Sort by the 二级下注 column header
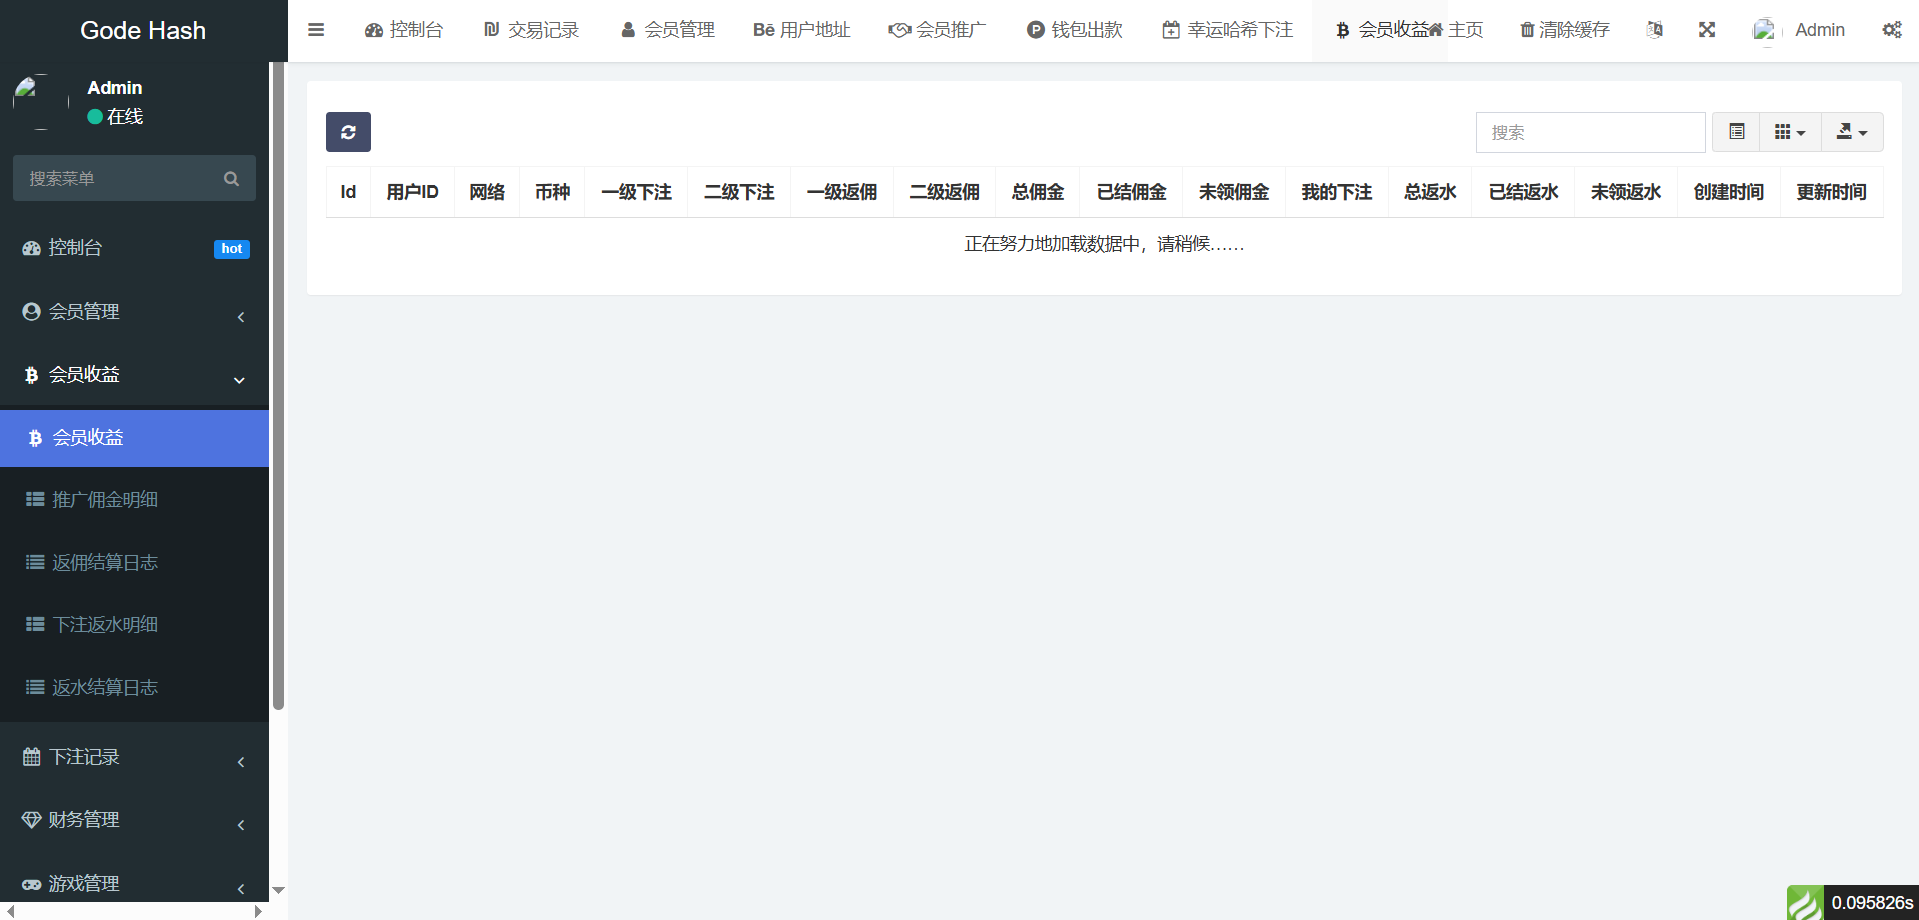The width and height of the screenshot is (1919, 920). pos(739,192)
